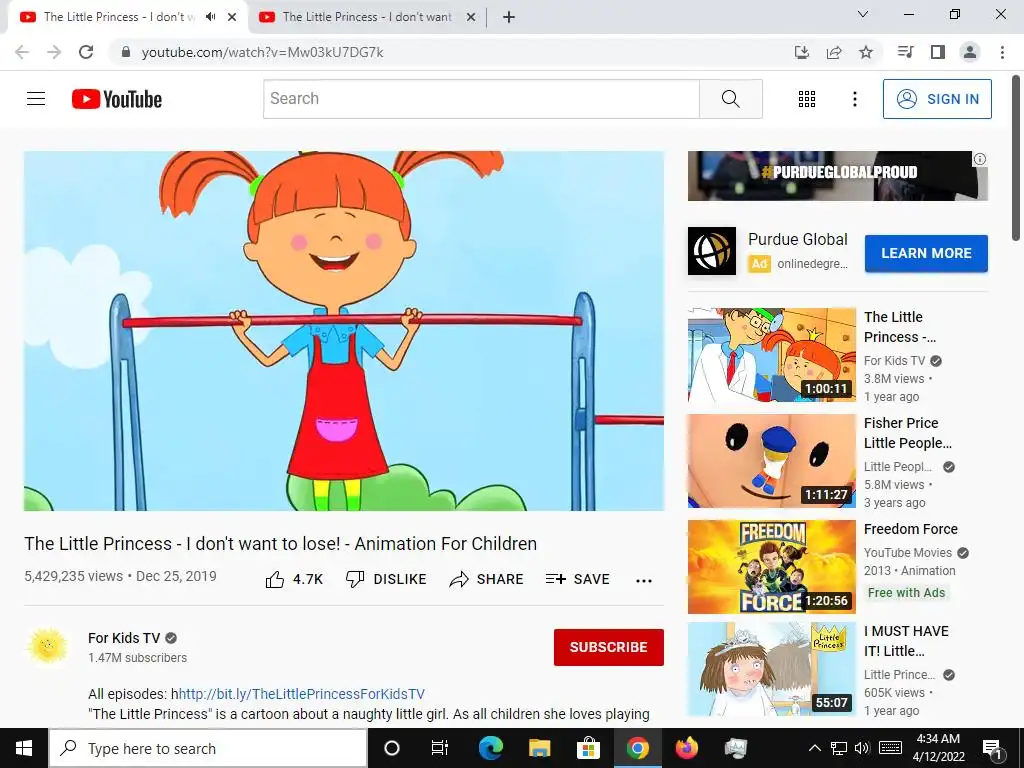The image size is (1024, 768).
Task: Open the 1:00:11 Little Princess thumbnail
Action: coord(771,355)
